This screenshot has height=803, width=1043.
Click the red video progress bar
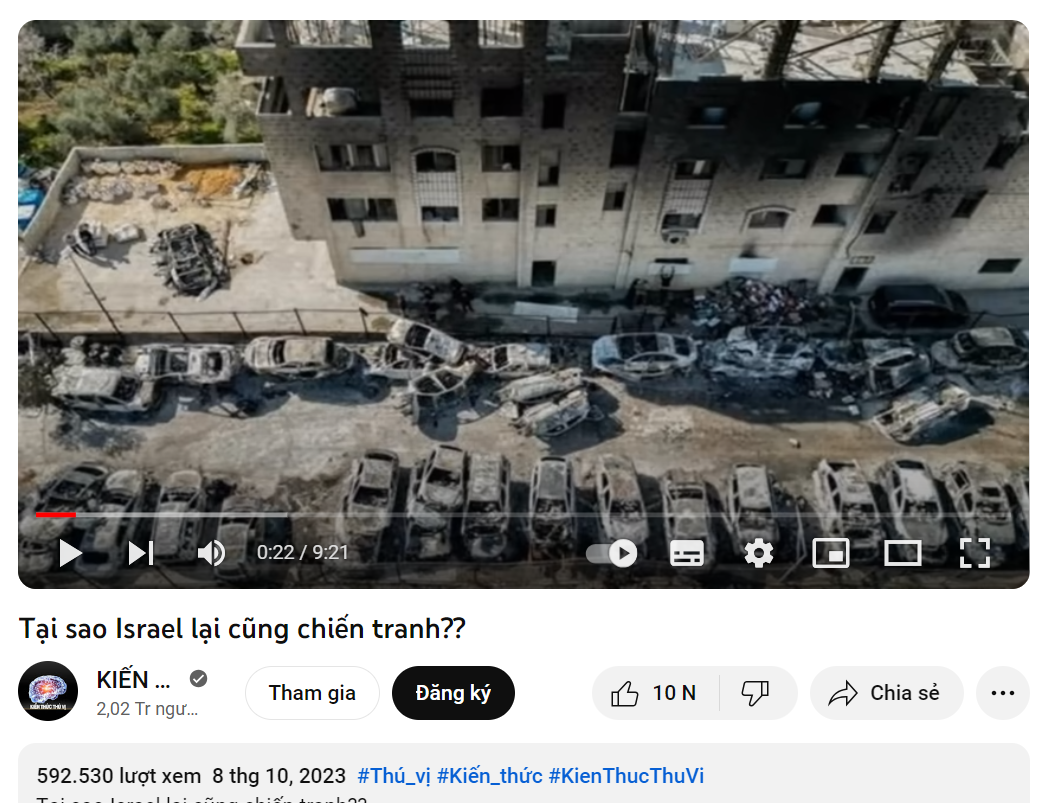56,514
